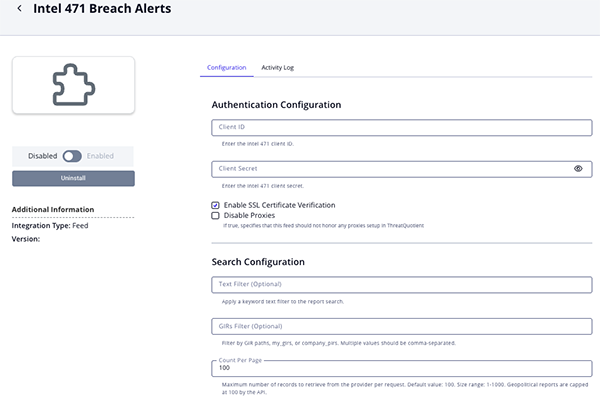Go back using the left chevron arrow
The height and width of the screenshot is (401, 600).
(x=20, y=8)
